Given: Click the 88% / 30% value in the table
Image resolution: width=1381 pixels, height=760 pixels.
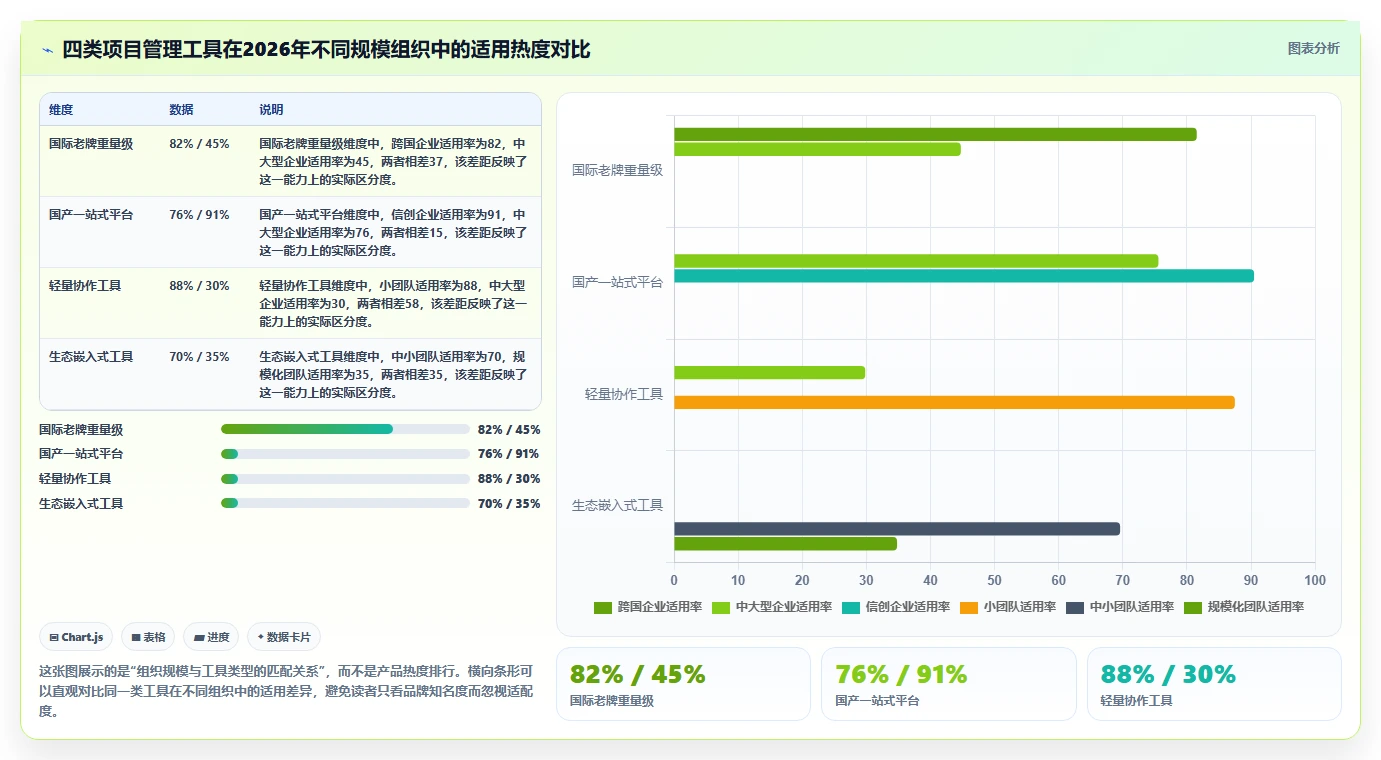Looking at the screenshot, I should point(200,286).
